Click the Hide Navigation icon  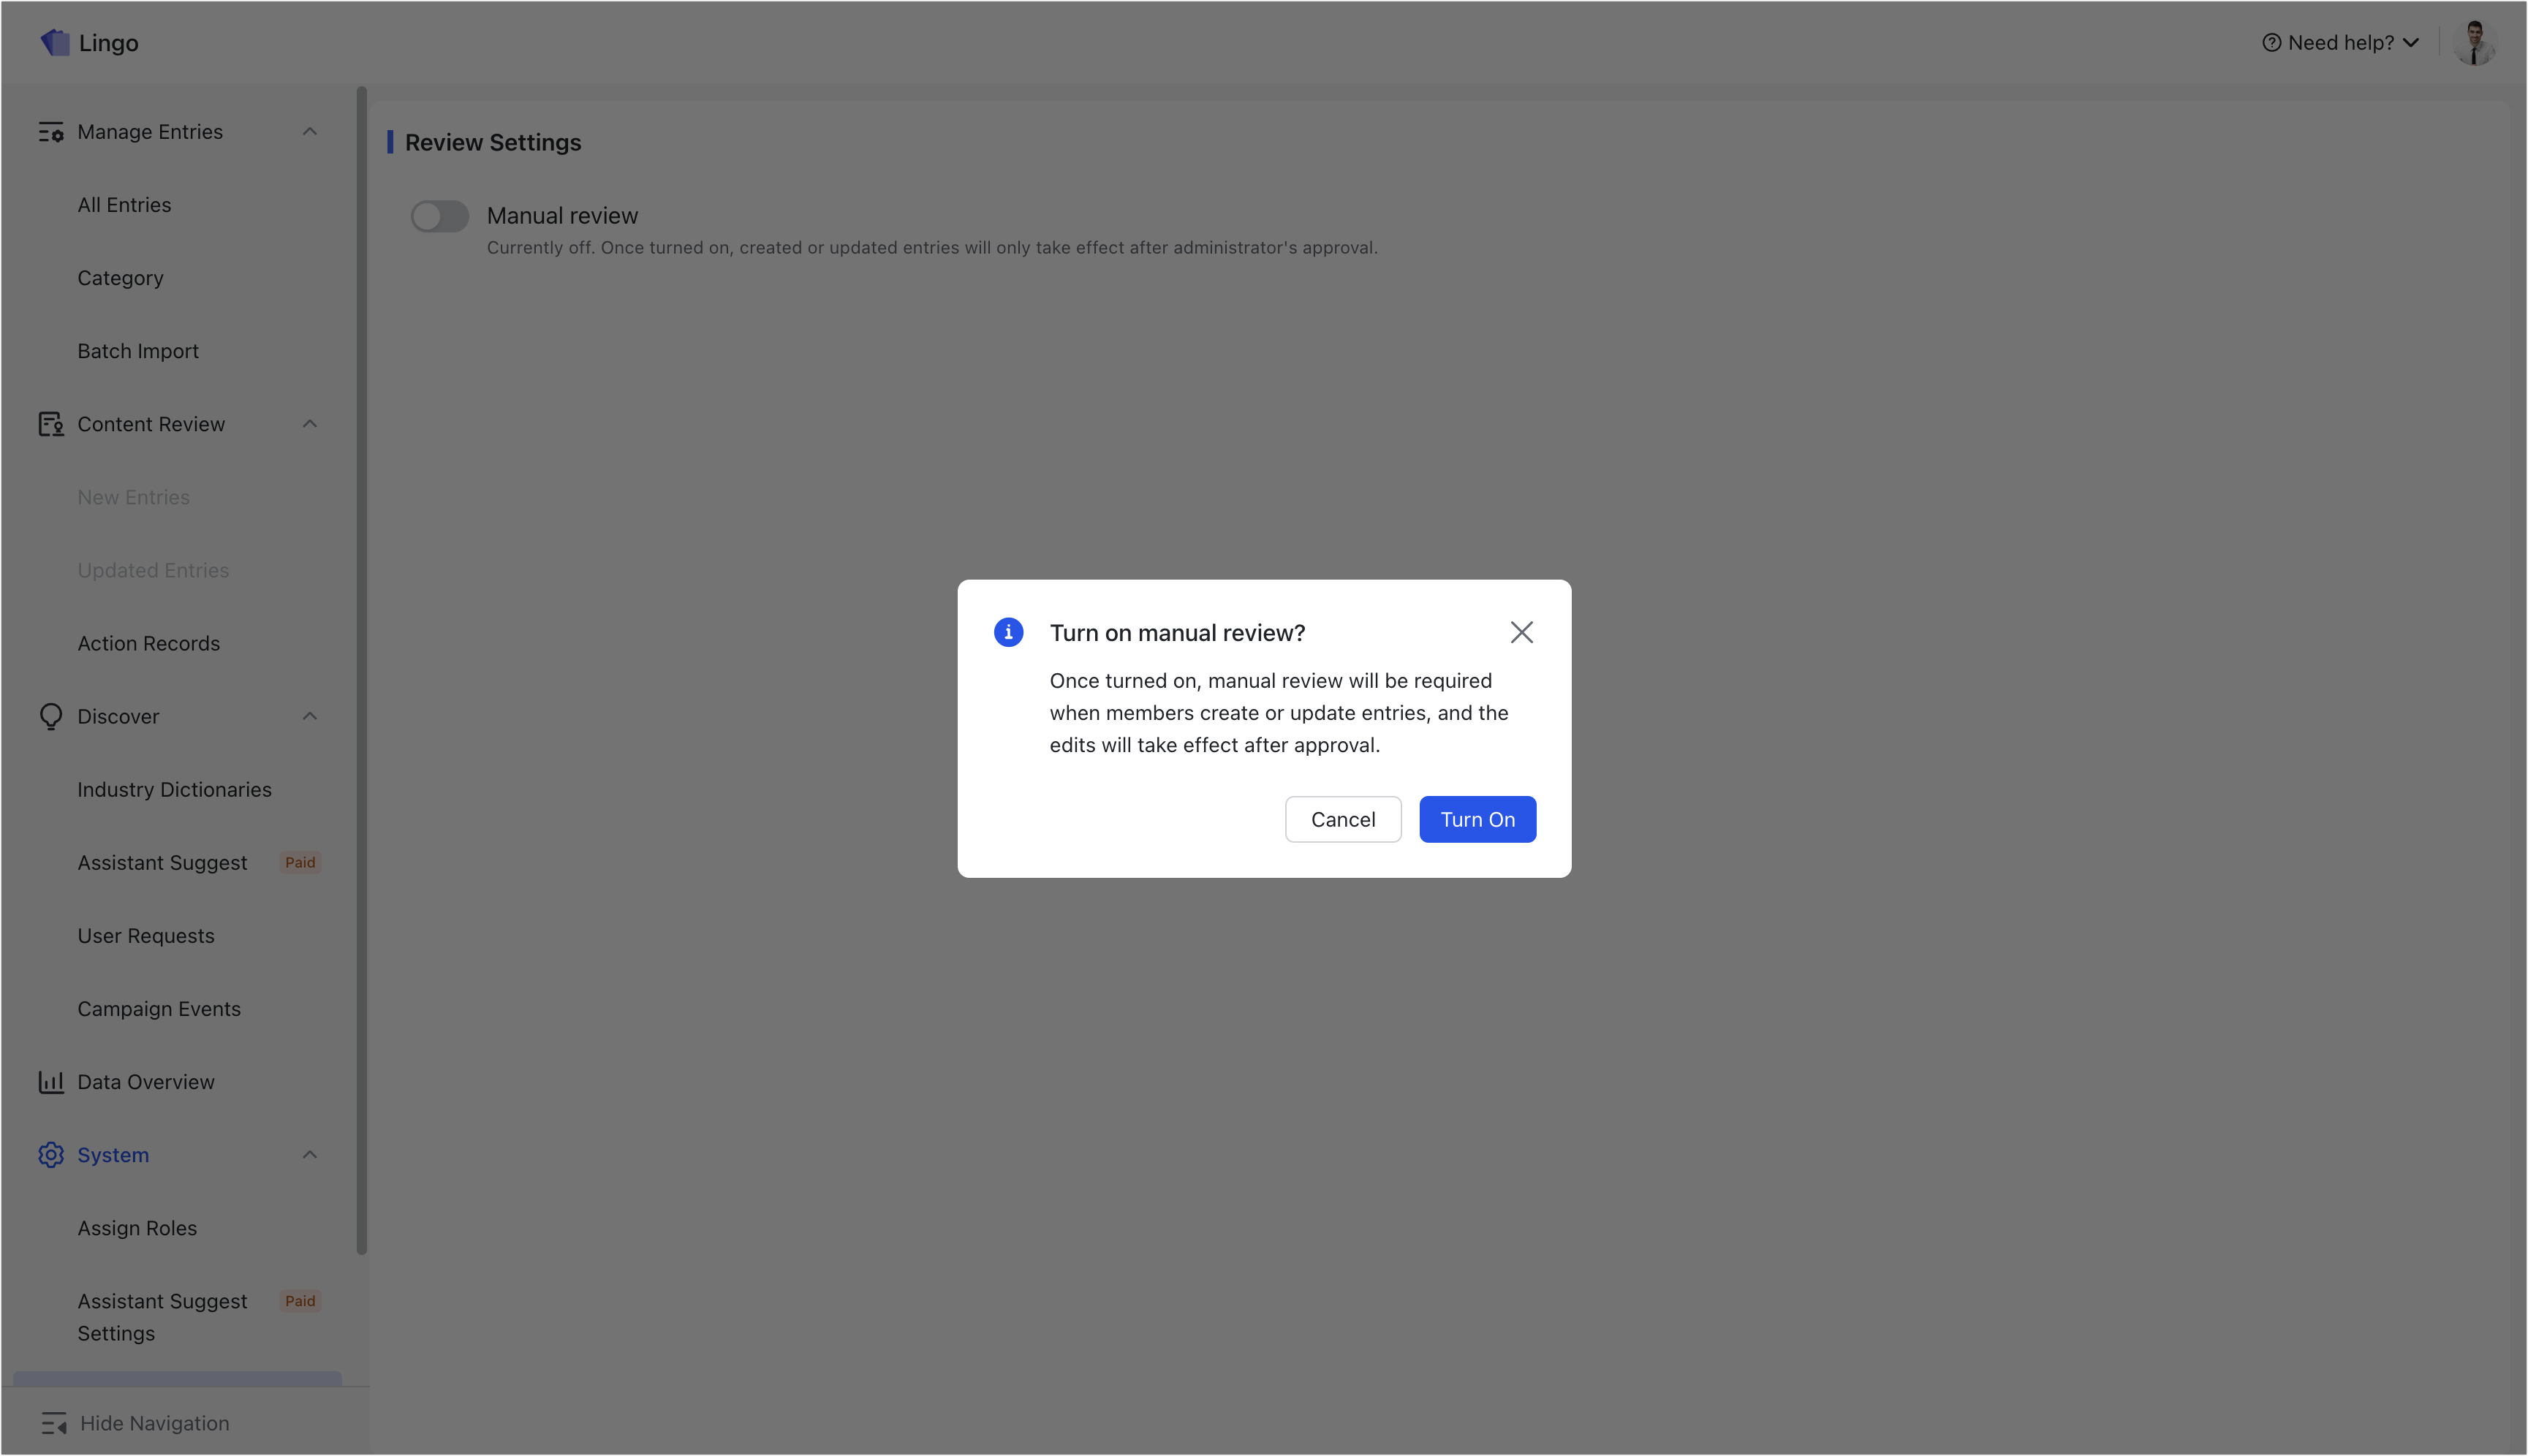pyautogui.click(x=56, y=1422)
